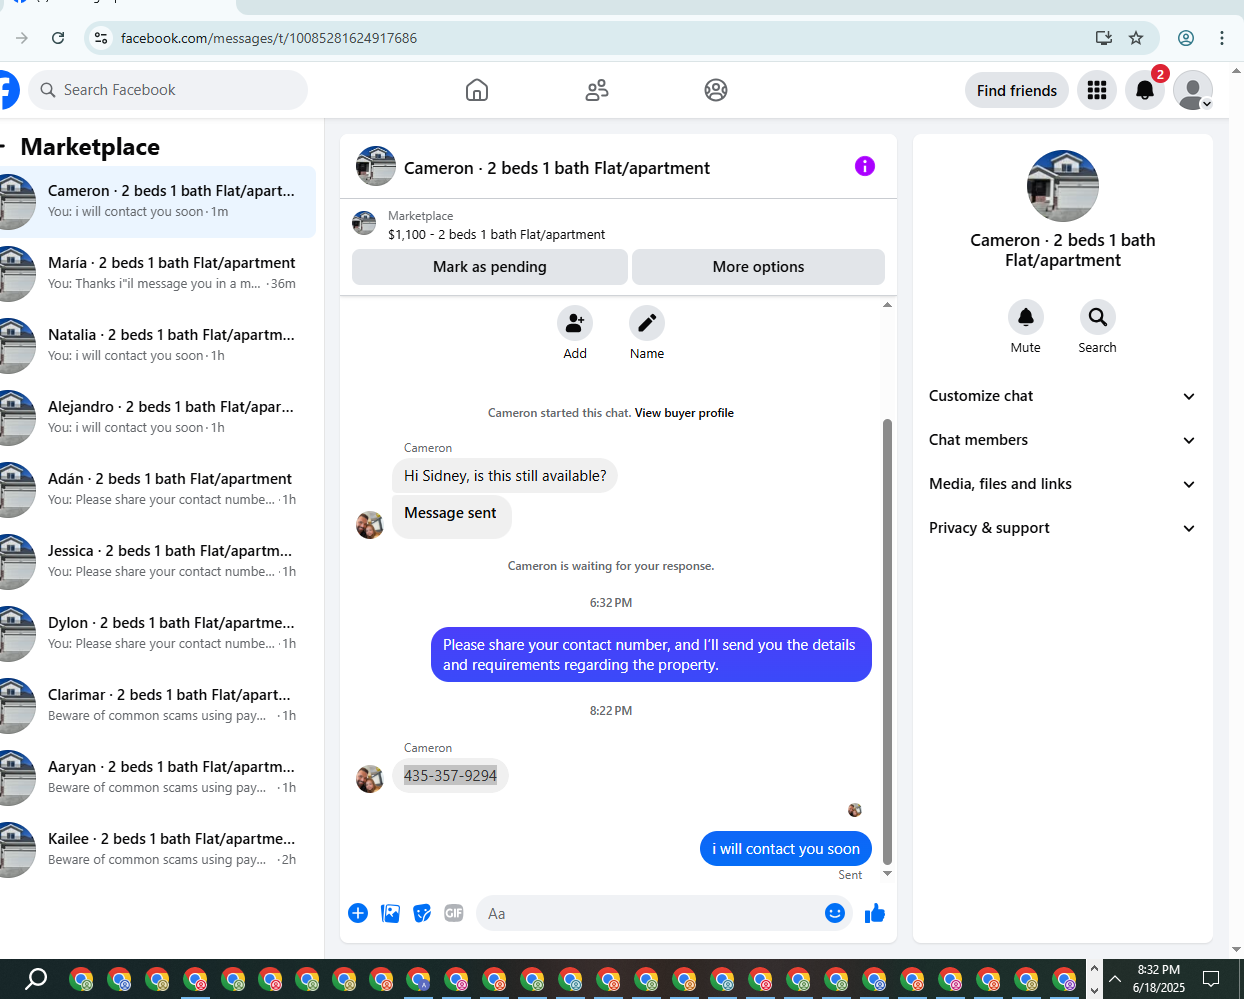This screenshot has width=1244, height=999.
Task: Open More options button
Action: [758, 267]
